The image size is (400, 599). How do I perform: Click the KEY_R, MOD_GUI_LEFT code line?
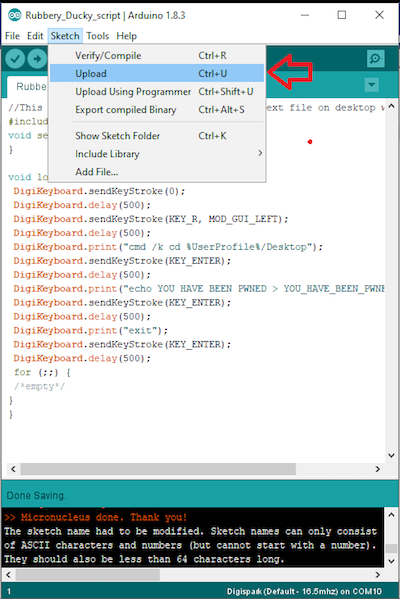point(151,219)
